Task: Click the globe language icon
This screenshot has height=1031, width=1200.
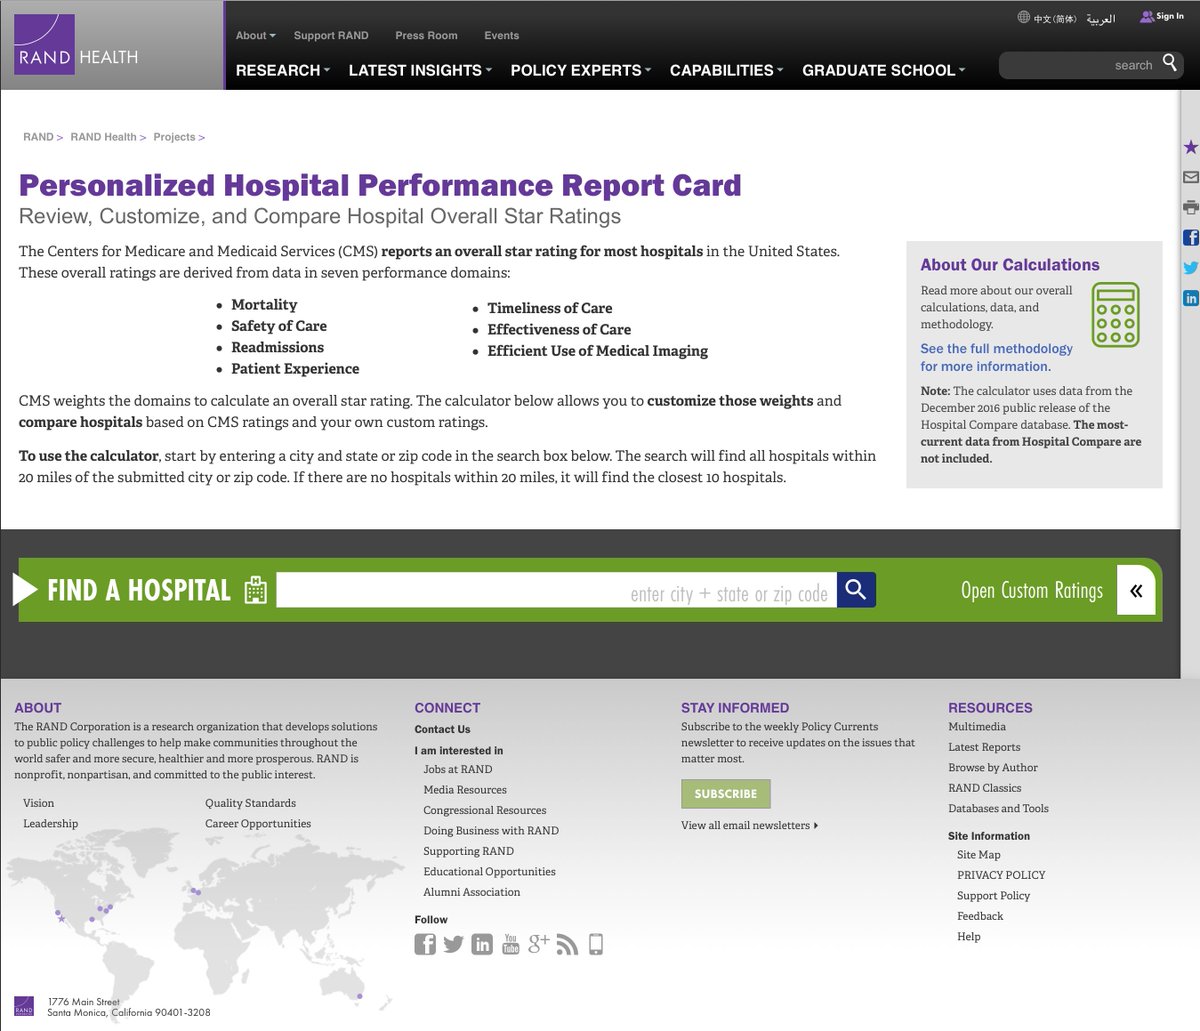Action: coord(1023,17)
